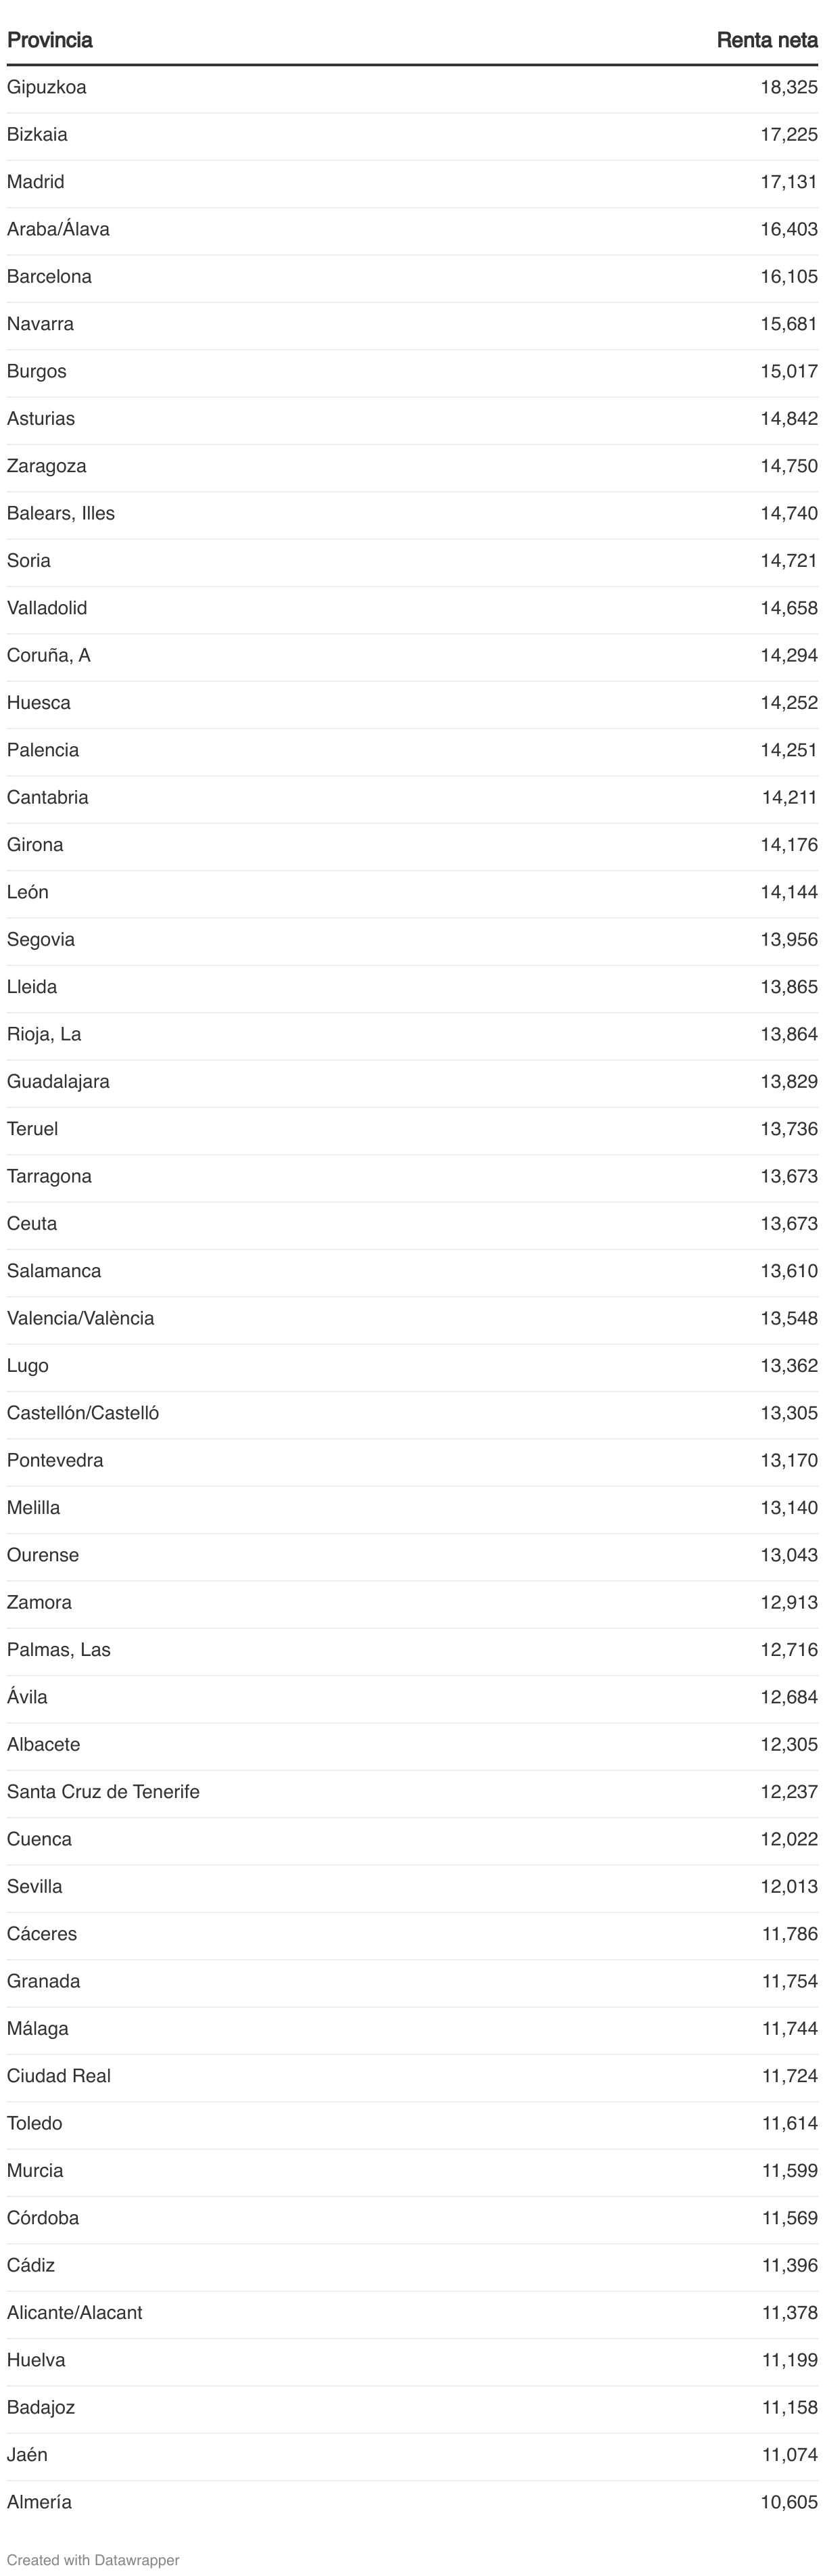
Task: Select the Ciudad Real province cell
Action: pyautogui.click(x=58, y=2076)
